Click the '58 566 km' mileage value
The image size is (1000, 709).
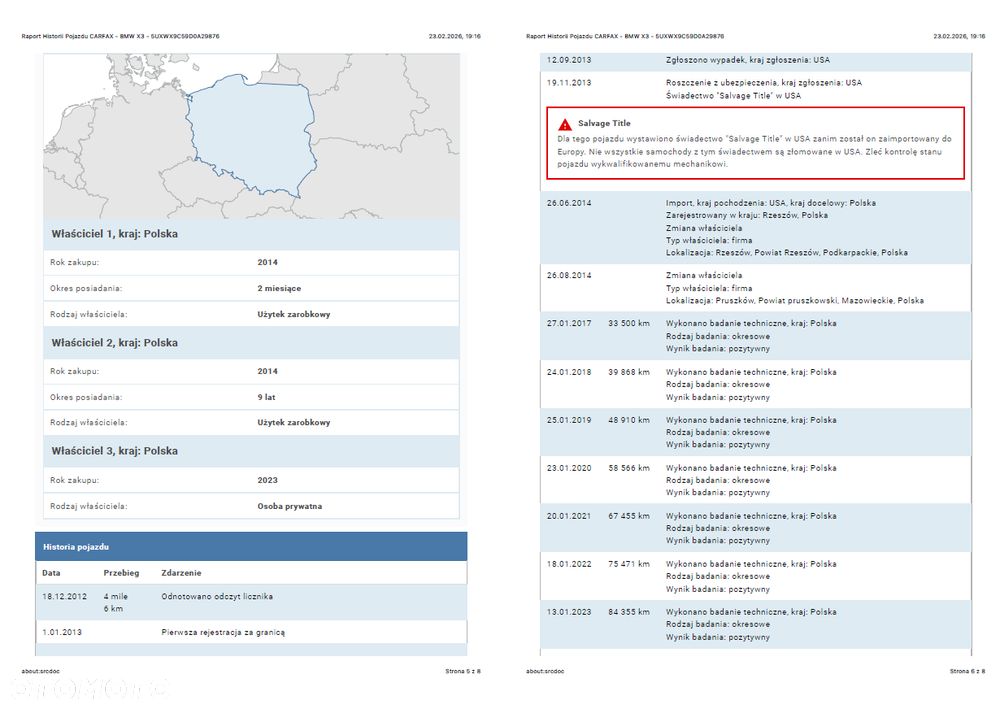pos(629,468)
